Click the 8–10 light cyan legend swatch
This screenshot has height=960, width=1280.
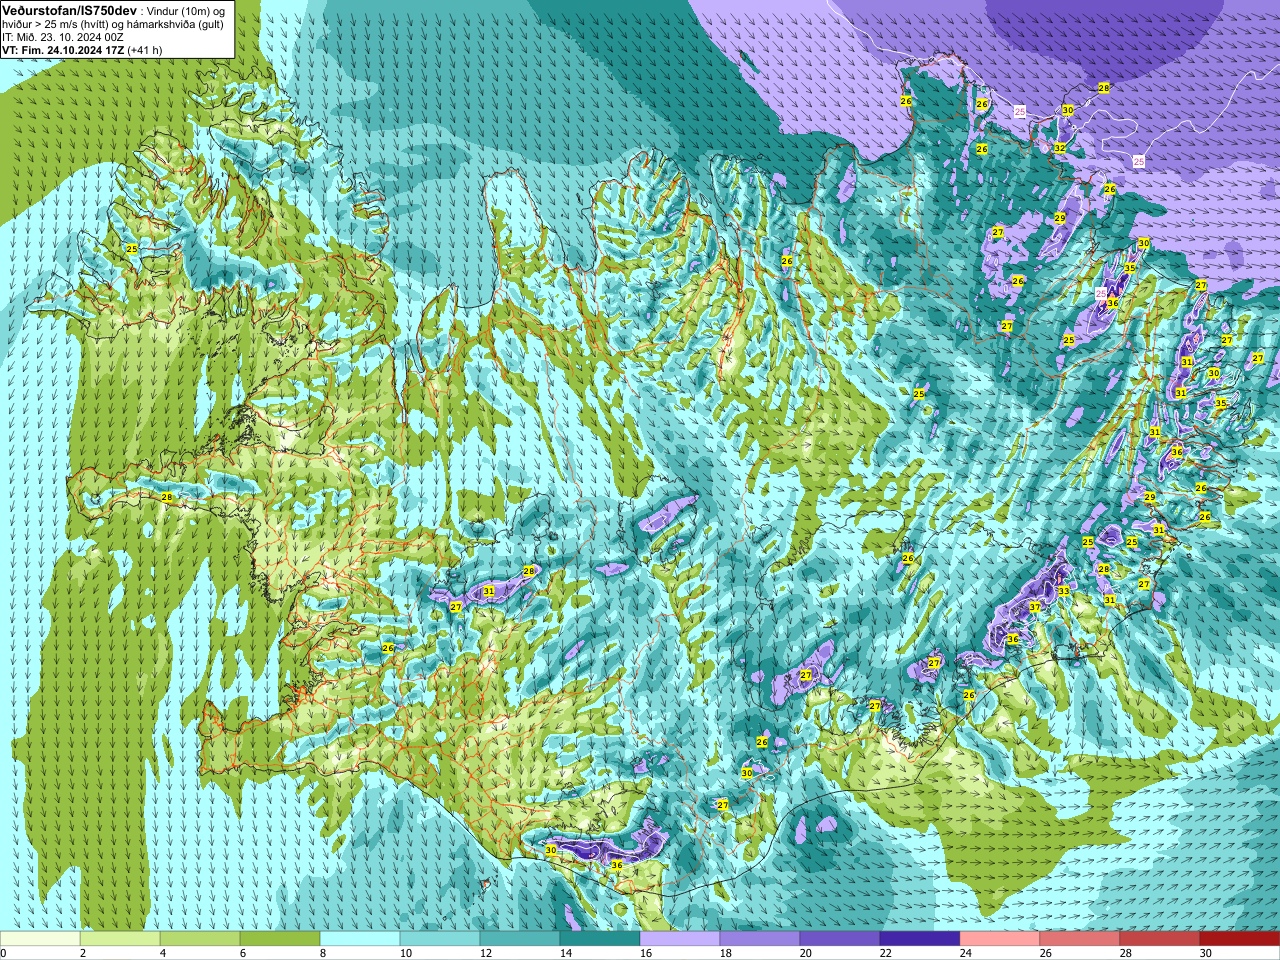coord(360,939)
